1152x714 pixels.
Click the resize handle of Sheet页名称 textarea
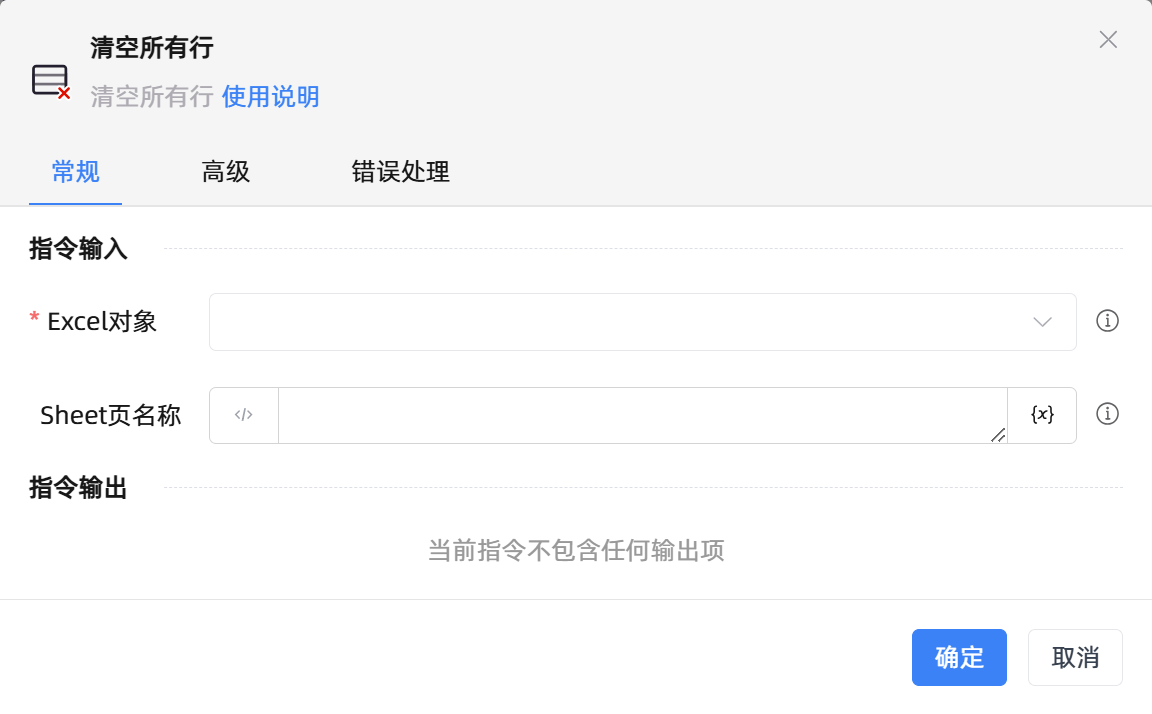point(998,435)
